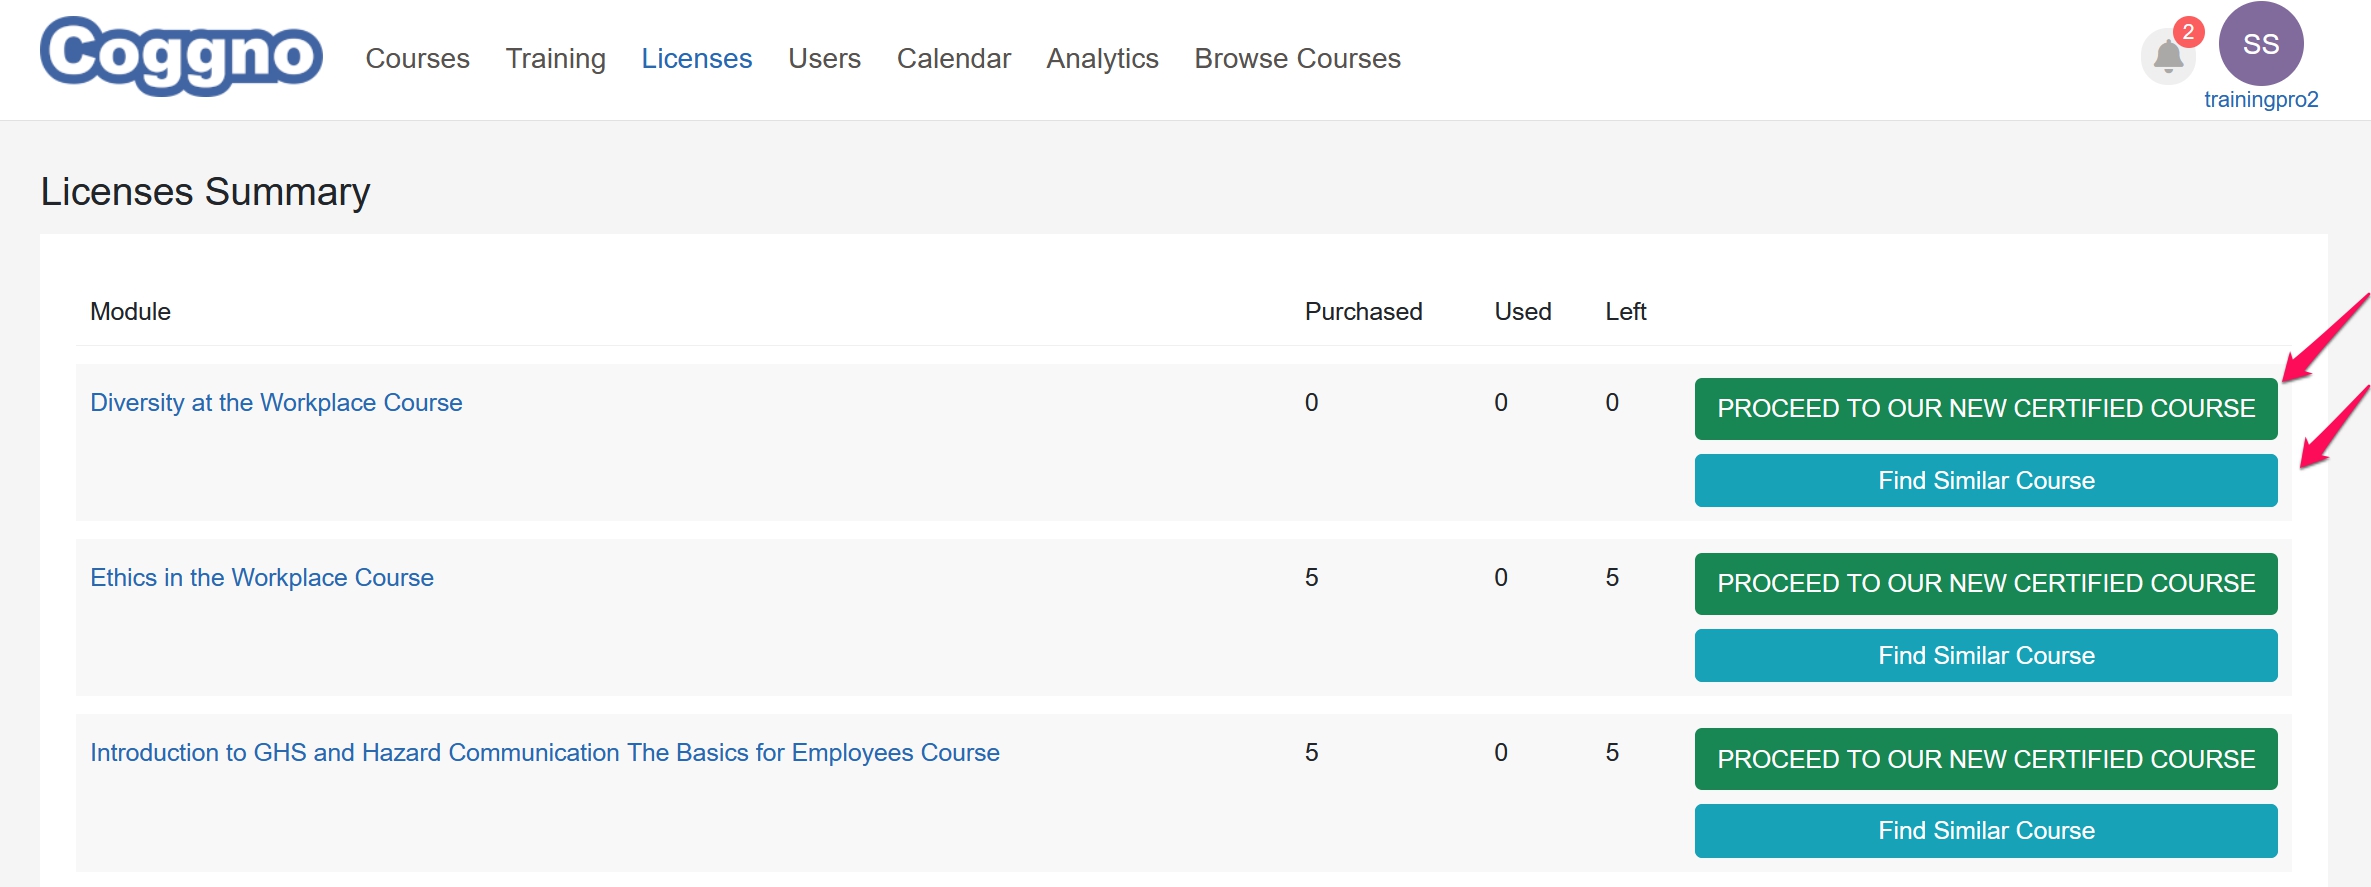Open the notifications bell icon

point(2168,57)
